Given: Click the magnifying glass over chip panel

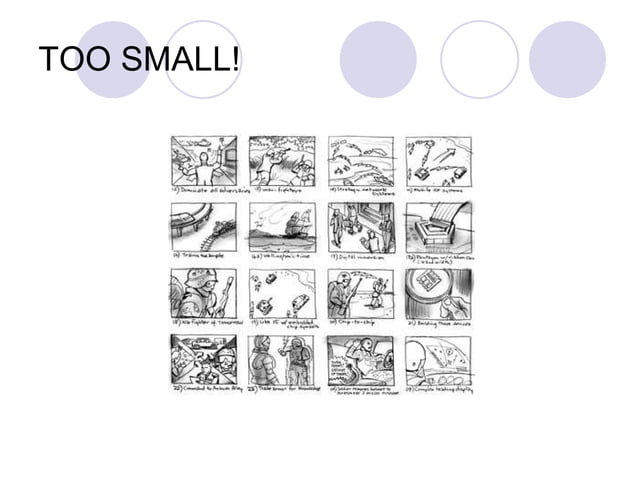Looking at the screenshot, I should point(439,294).
